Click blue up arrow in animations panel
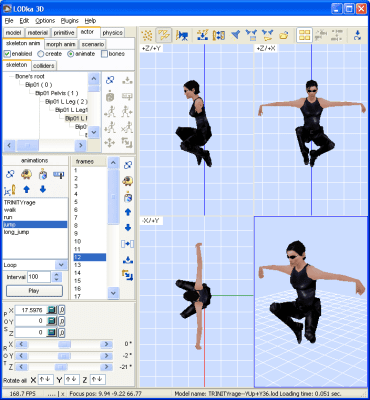The height and width of the screenshot is (400, 370). (27, 190)
